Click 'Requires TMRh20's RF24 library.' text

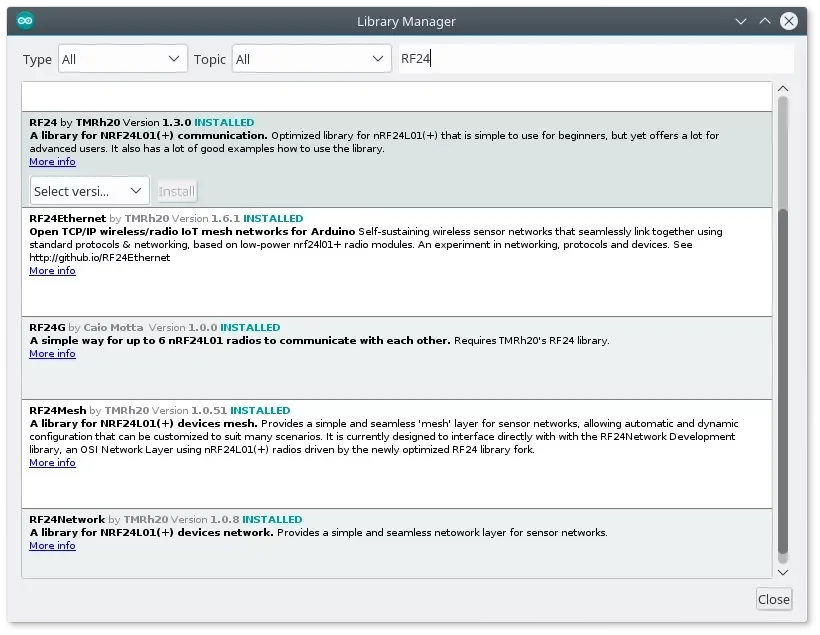(532, 341)
